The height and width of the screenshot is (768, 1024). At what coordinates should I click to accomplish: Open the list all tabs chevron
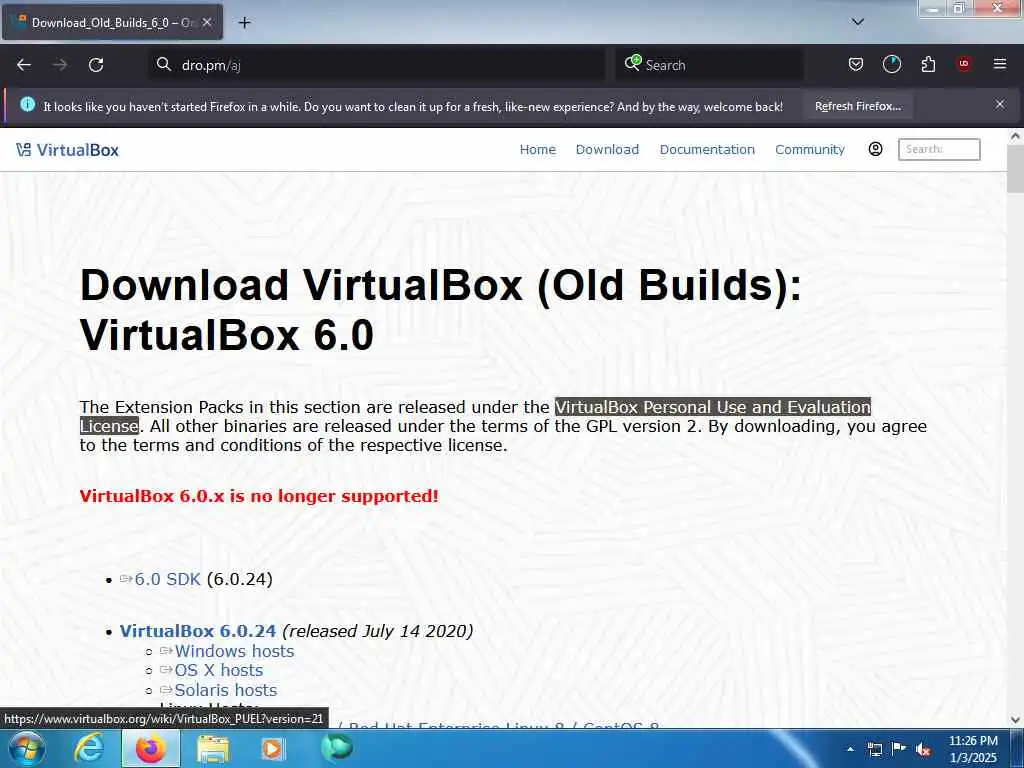pos(858,22)
